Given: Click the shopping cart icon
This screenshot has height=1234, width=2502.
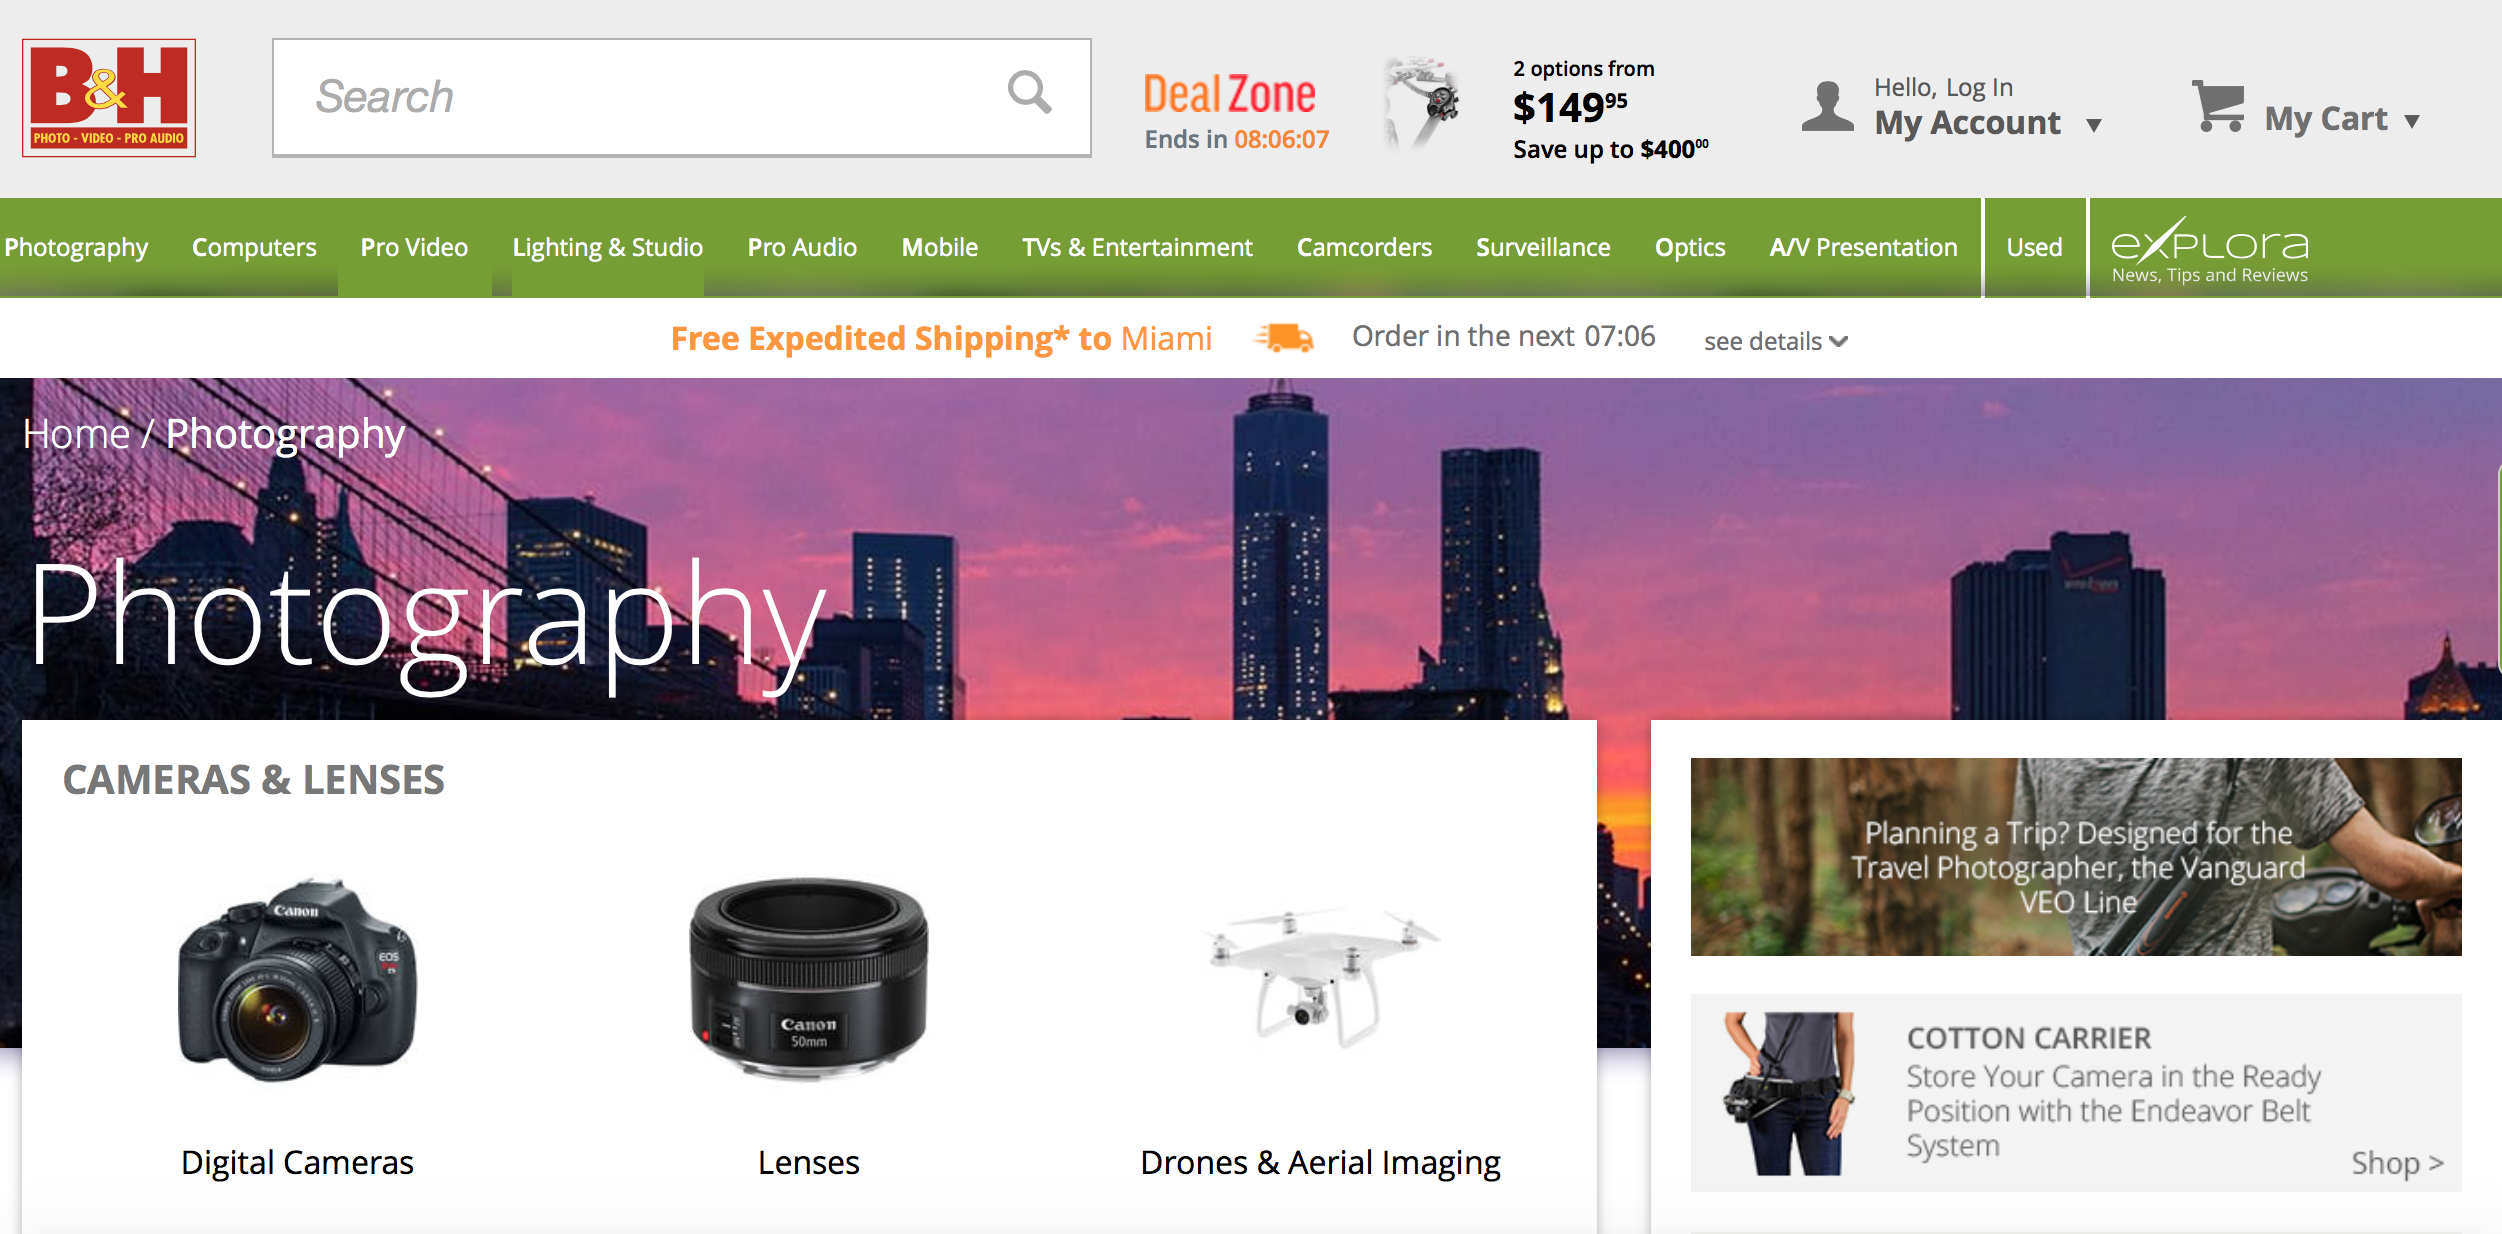Looking at the screenshot, I should [x=2218, y=107].
